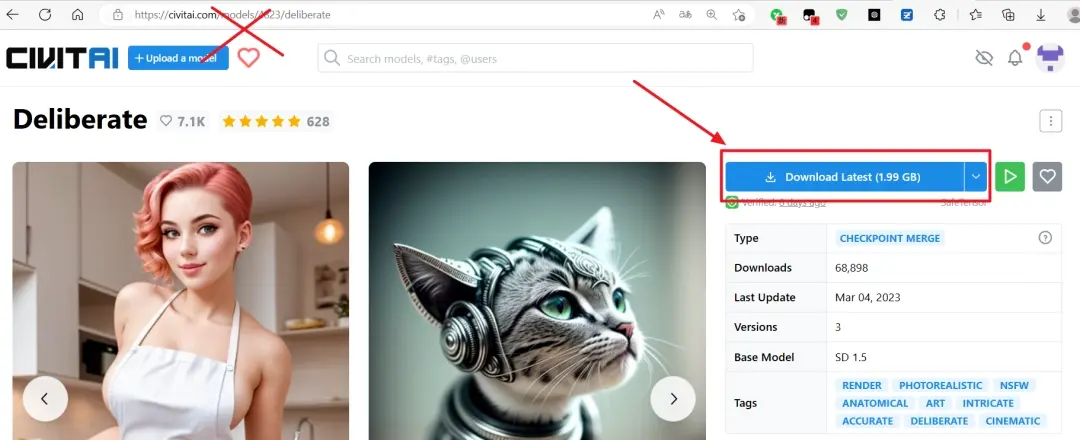
Task: Open the user avatar profile menu
Action: (1050, 59)
